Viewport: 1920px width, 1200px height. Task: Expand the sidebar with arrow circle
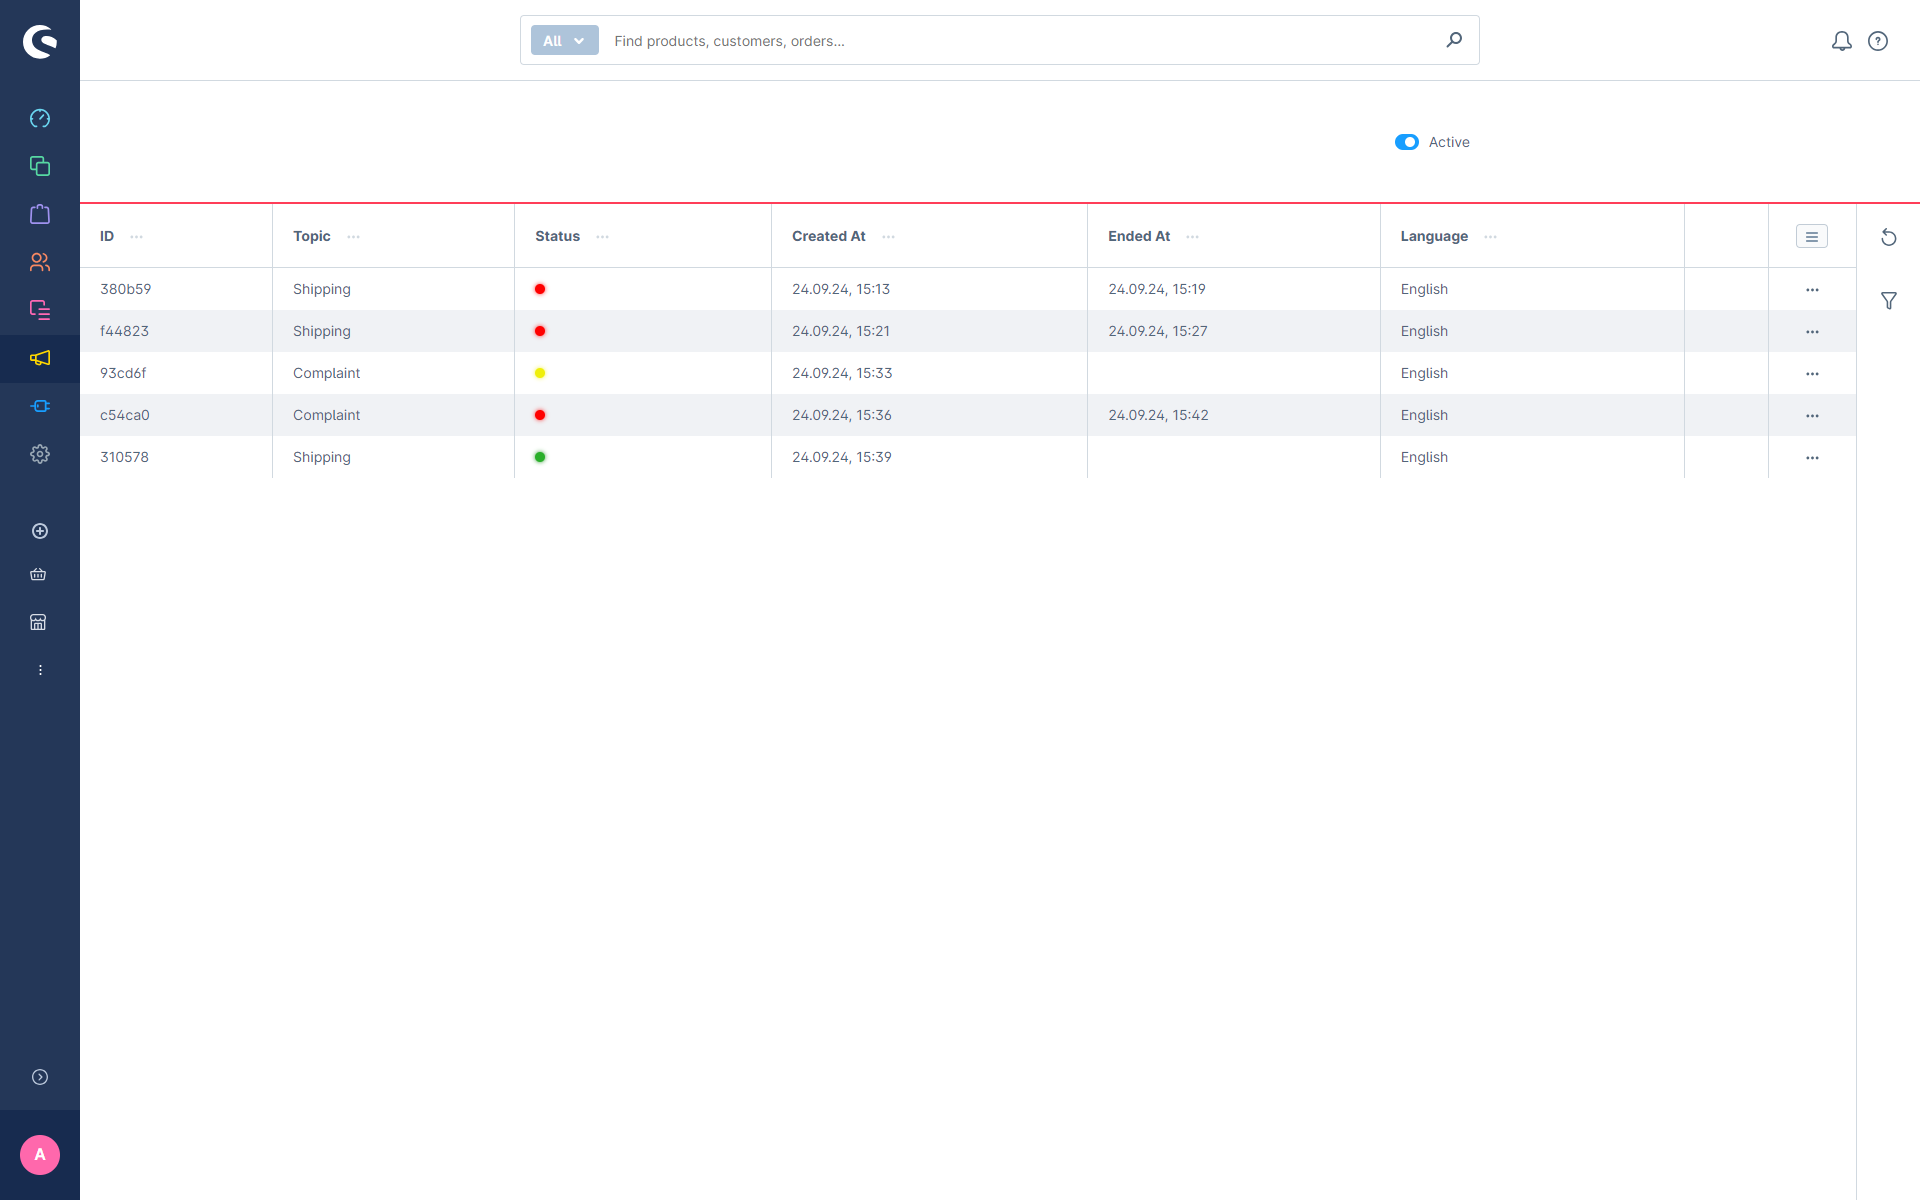[x=40, y=1077]
